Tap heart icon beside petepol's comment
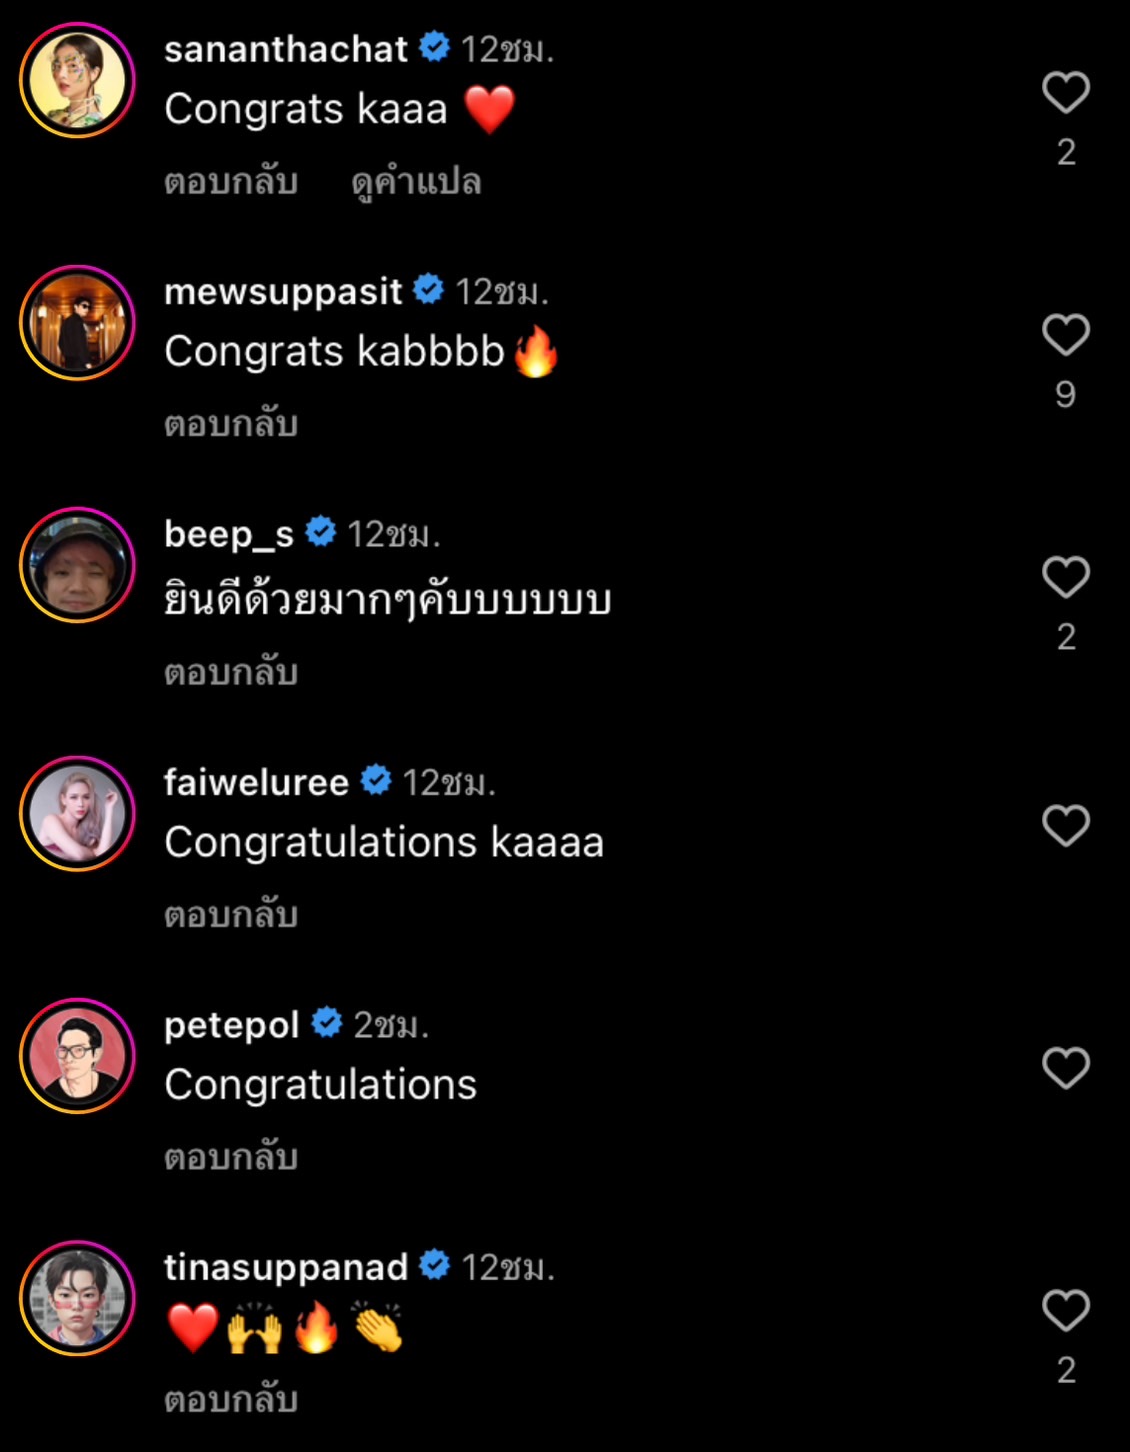Image resolution: width=1130 pixels, height=1452 pixels. [x=1066, y=1067]
